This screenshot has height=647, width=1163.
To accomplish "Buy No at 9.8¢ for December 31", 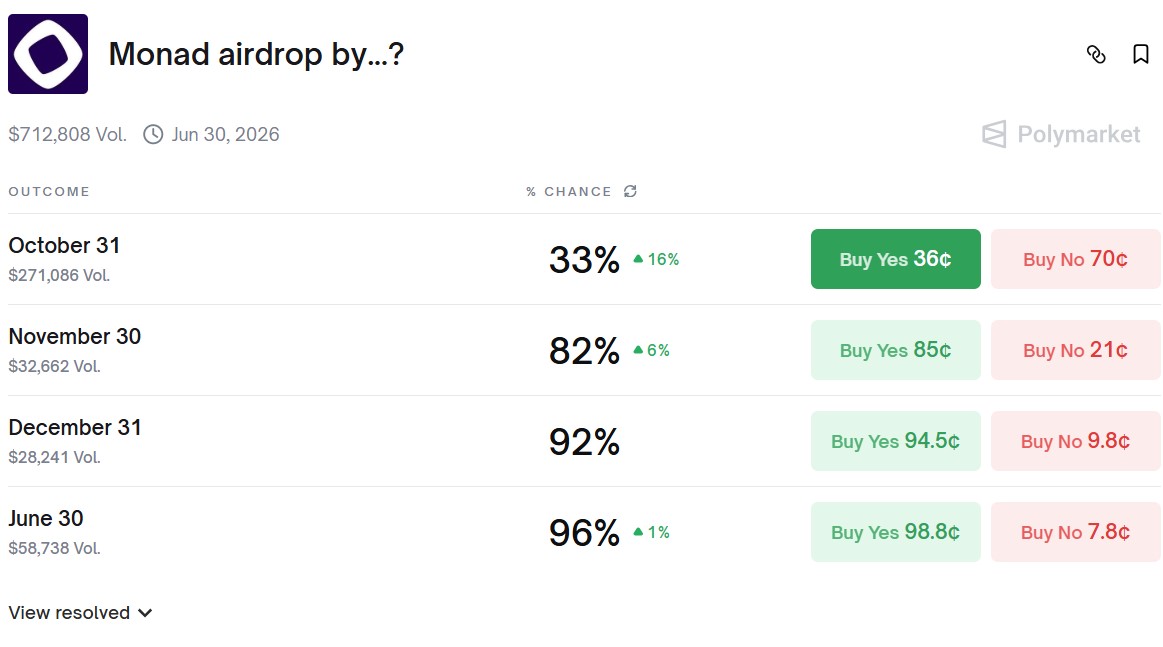I will (x=1075, y=441).
